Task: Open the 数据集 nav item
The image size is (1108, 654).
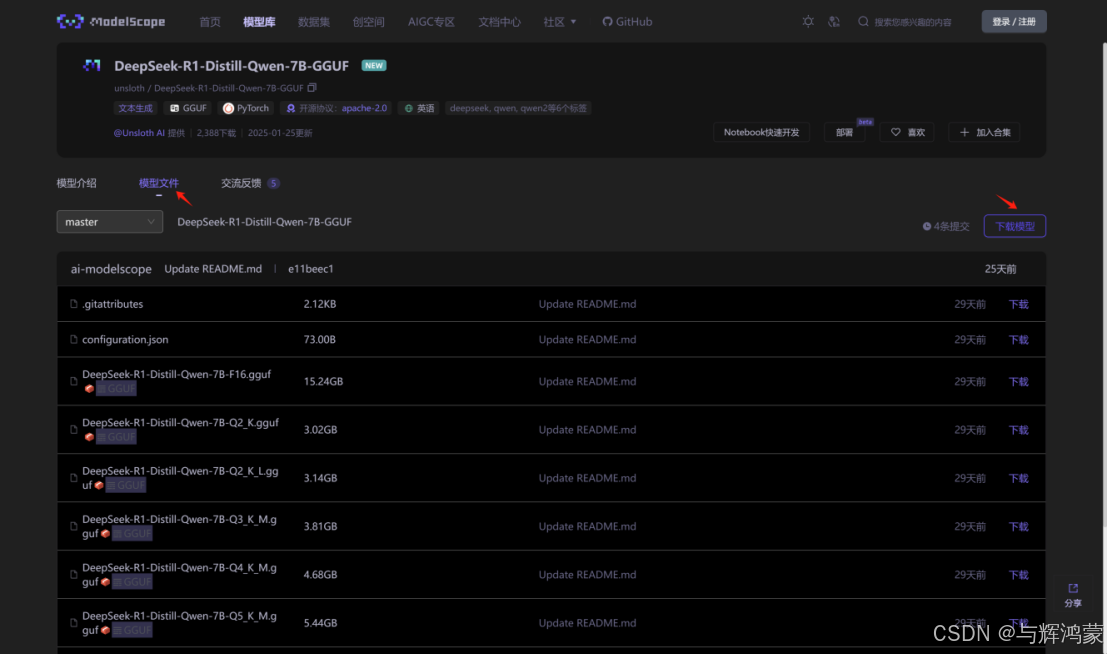Action: (x=314, y=22)
